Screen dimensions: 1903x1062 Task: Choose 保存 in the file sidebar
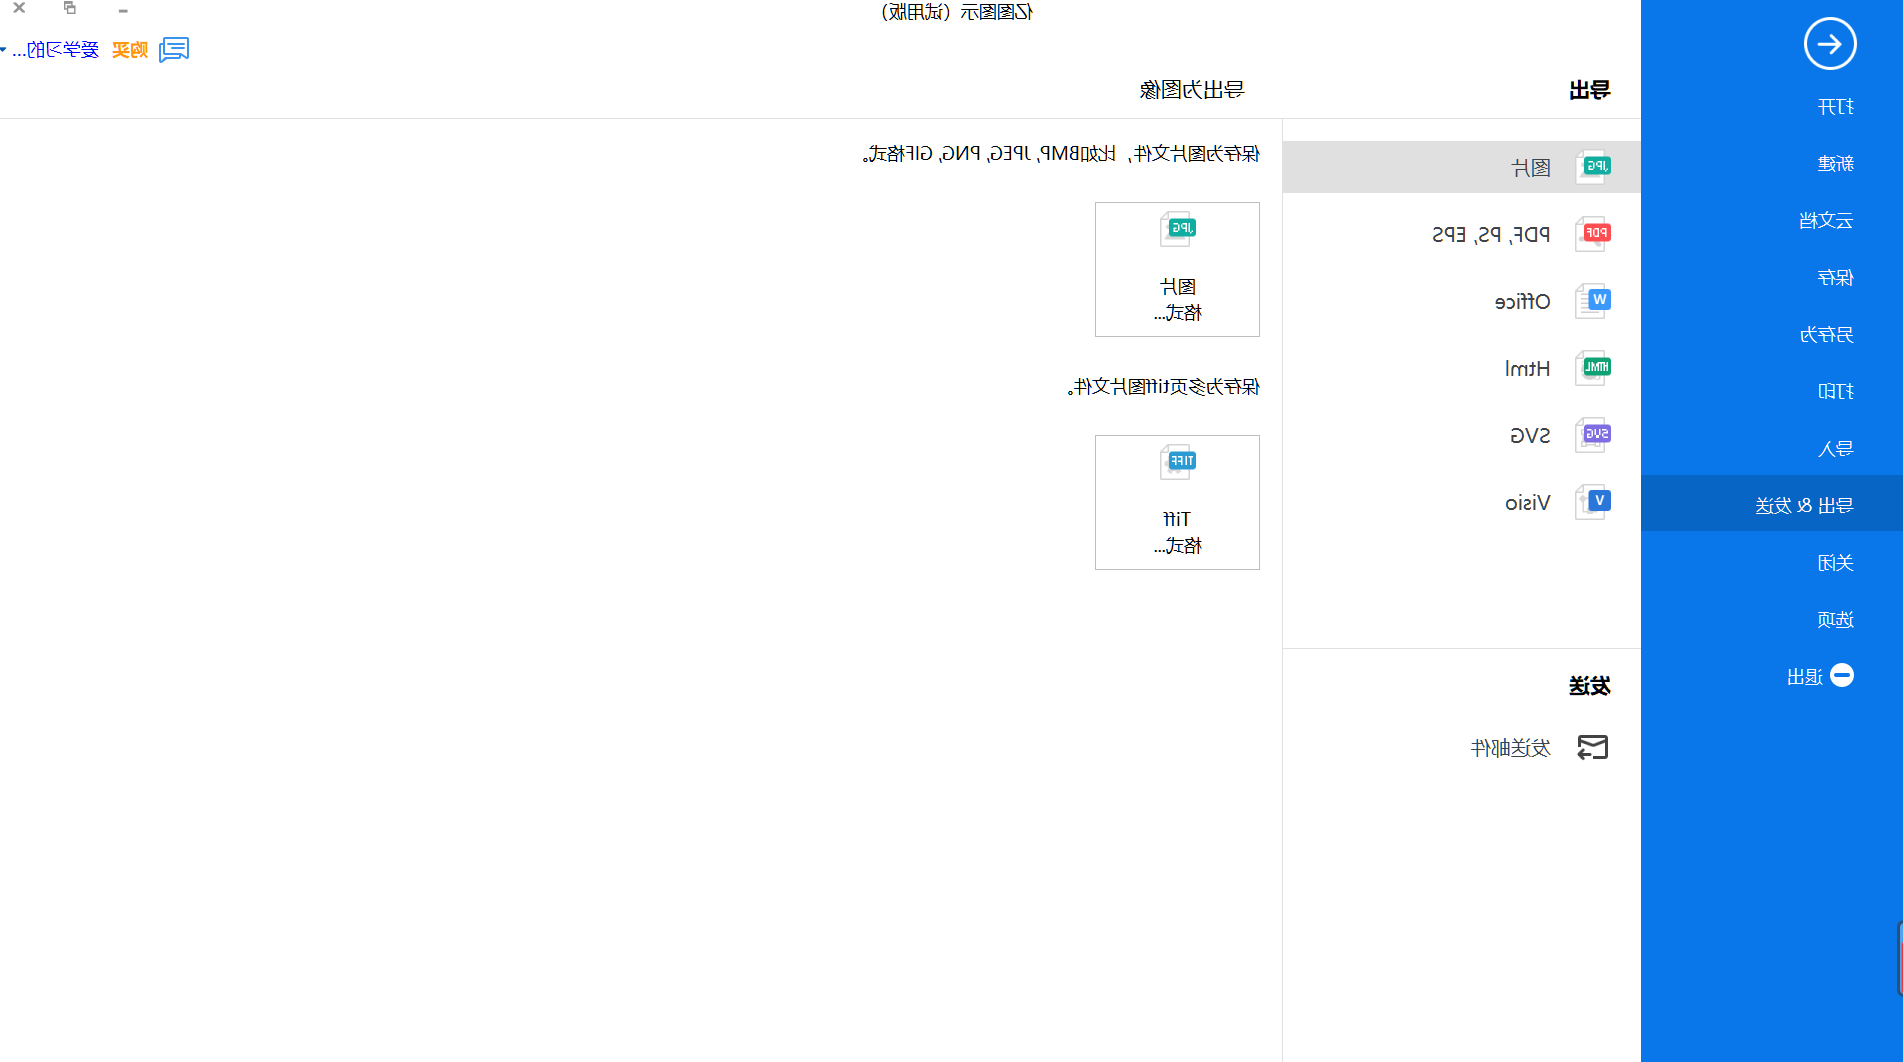click(x=1835, y=278)
